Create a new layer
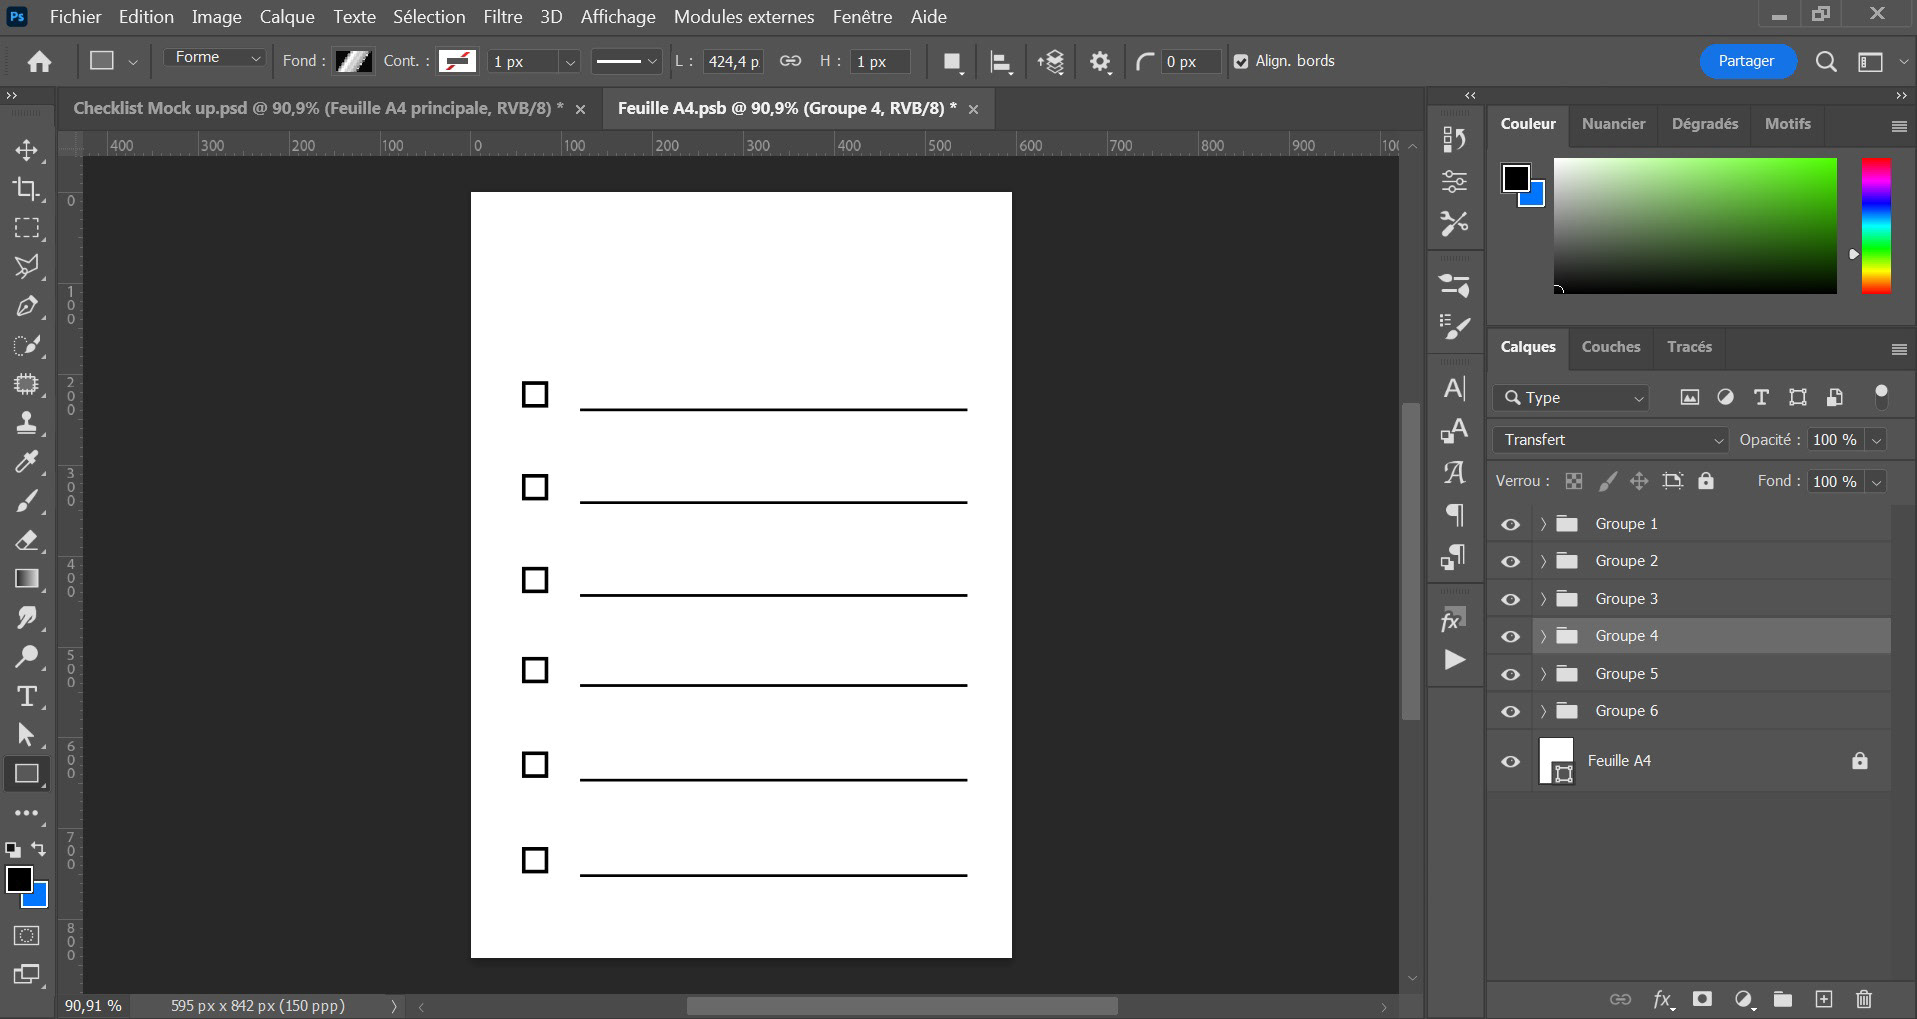The height and width of the screenshot is (1019, 1917). [1824, 999]
